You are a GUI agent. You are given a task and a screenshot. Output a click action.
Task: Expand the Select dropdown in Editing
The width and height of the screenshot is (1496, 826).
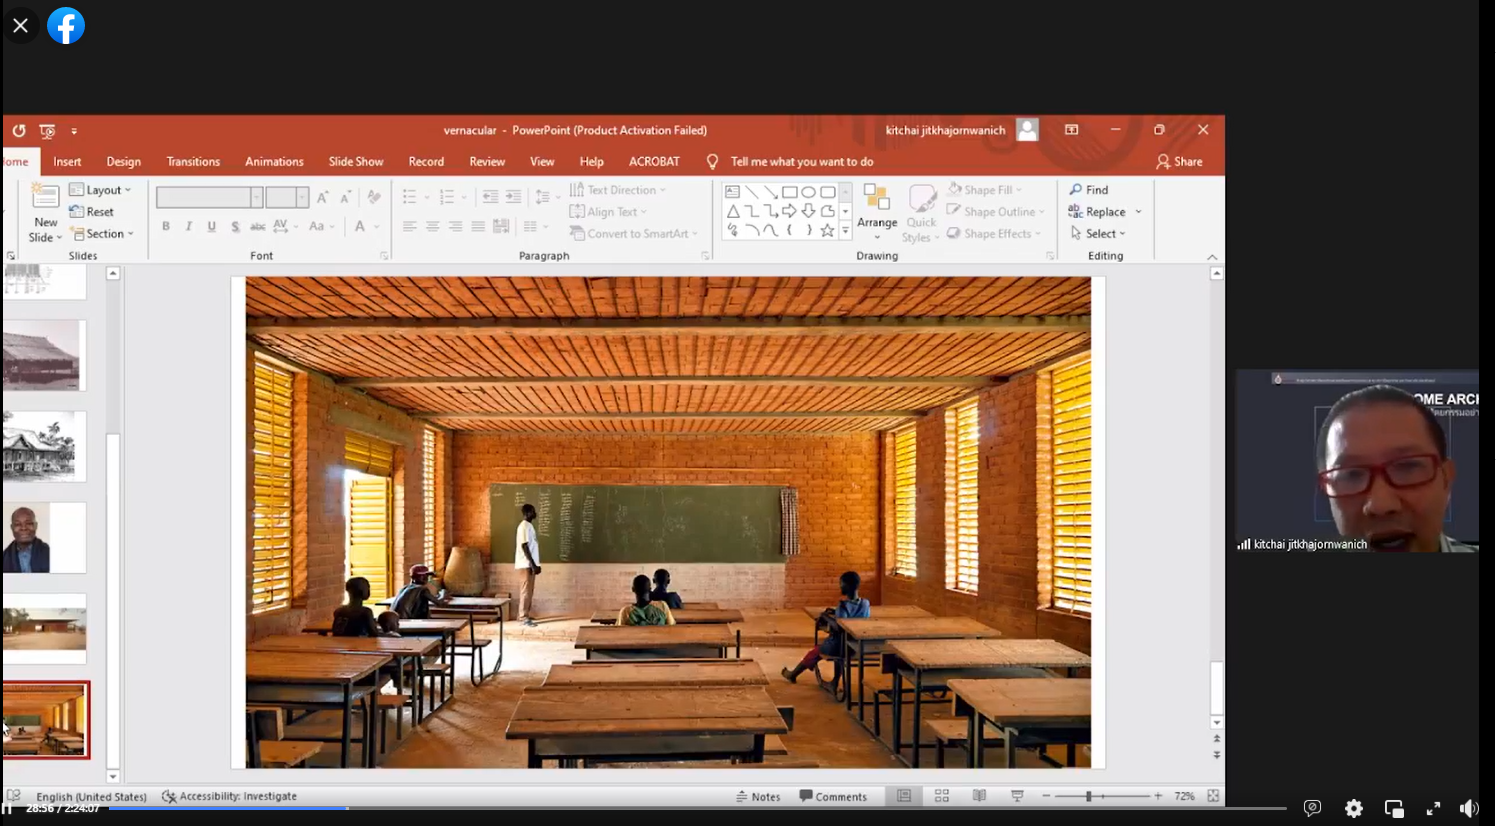point(1099,234)
